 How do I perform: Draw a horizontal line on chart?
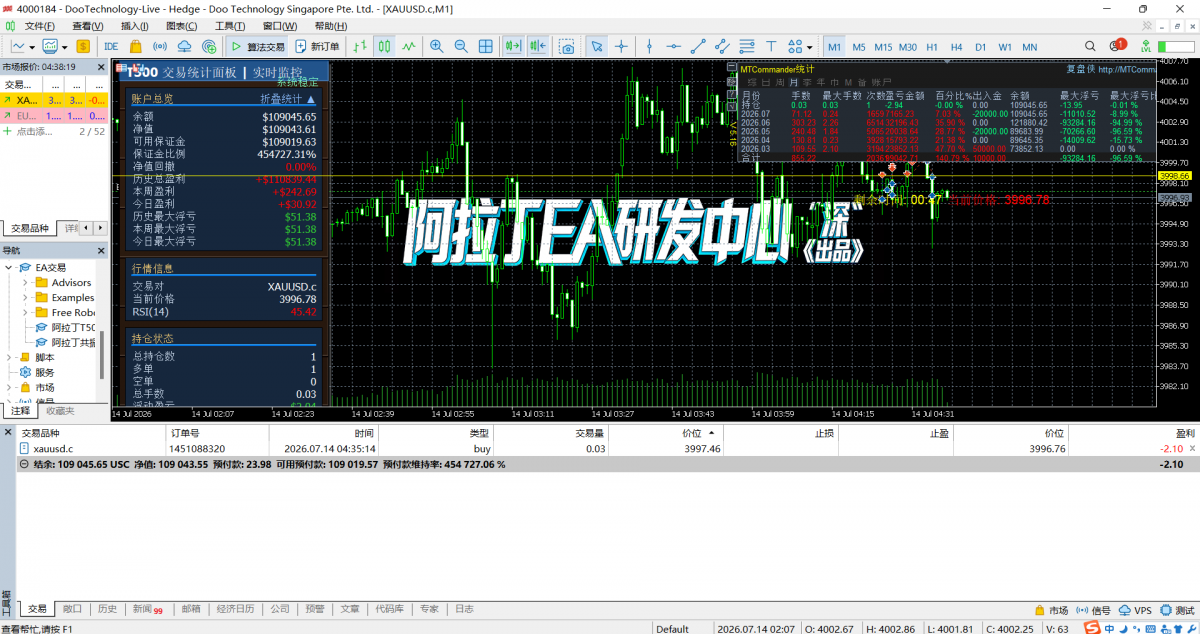[x=674, y=46]
